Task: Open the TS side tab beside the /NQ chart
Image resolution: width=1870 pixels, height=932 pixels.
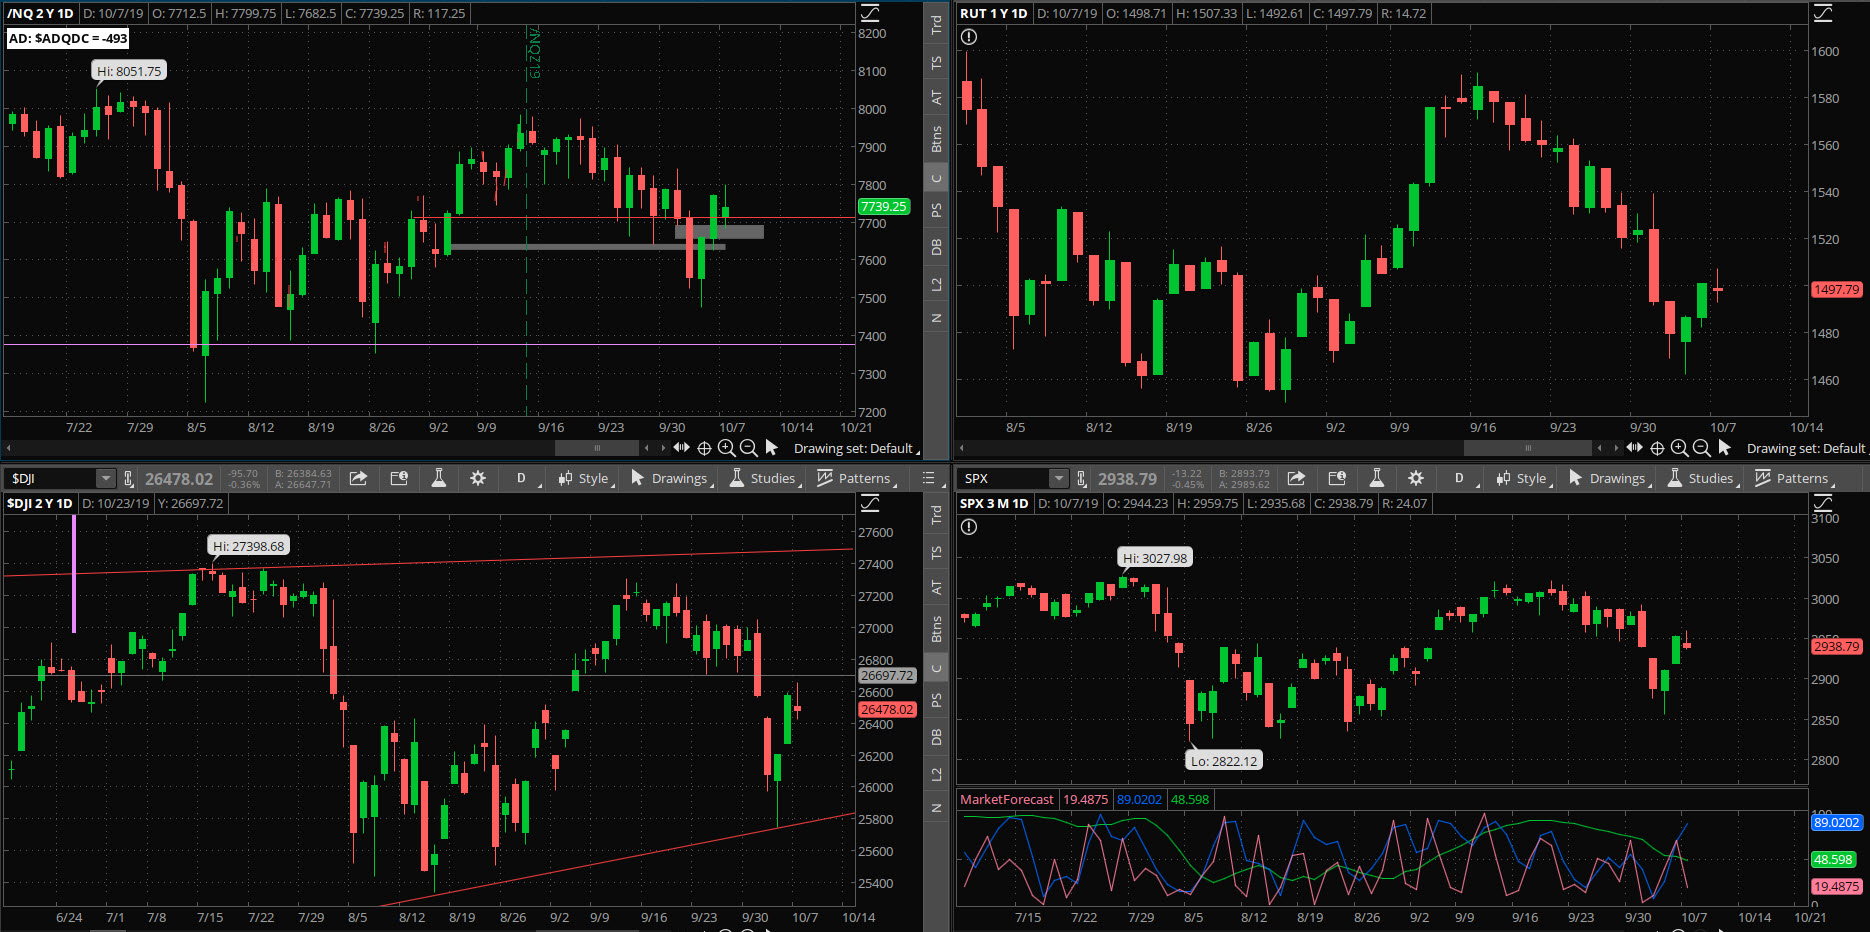Action: coord(936,62)
